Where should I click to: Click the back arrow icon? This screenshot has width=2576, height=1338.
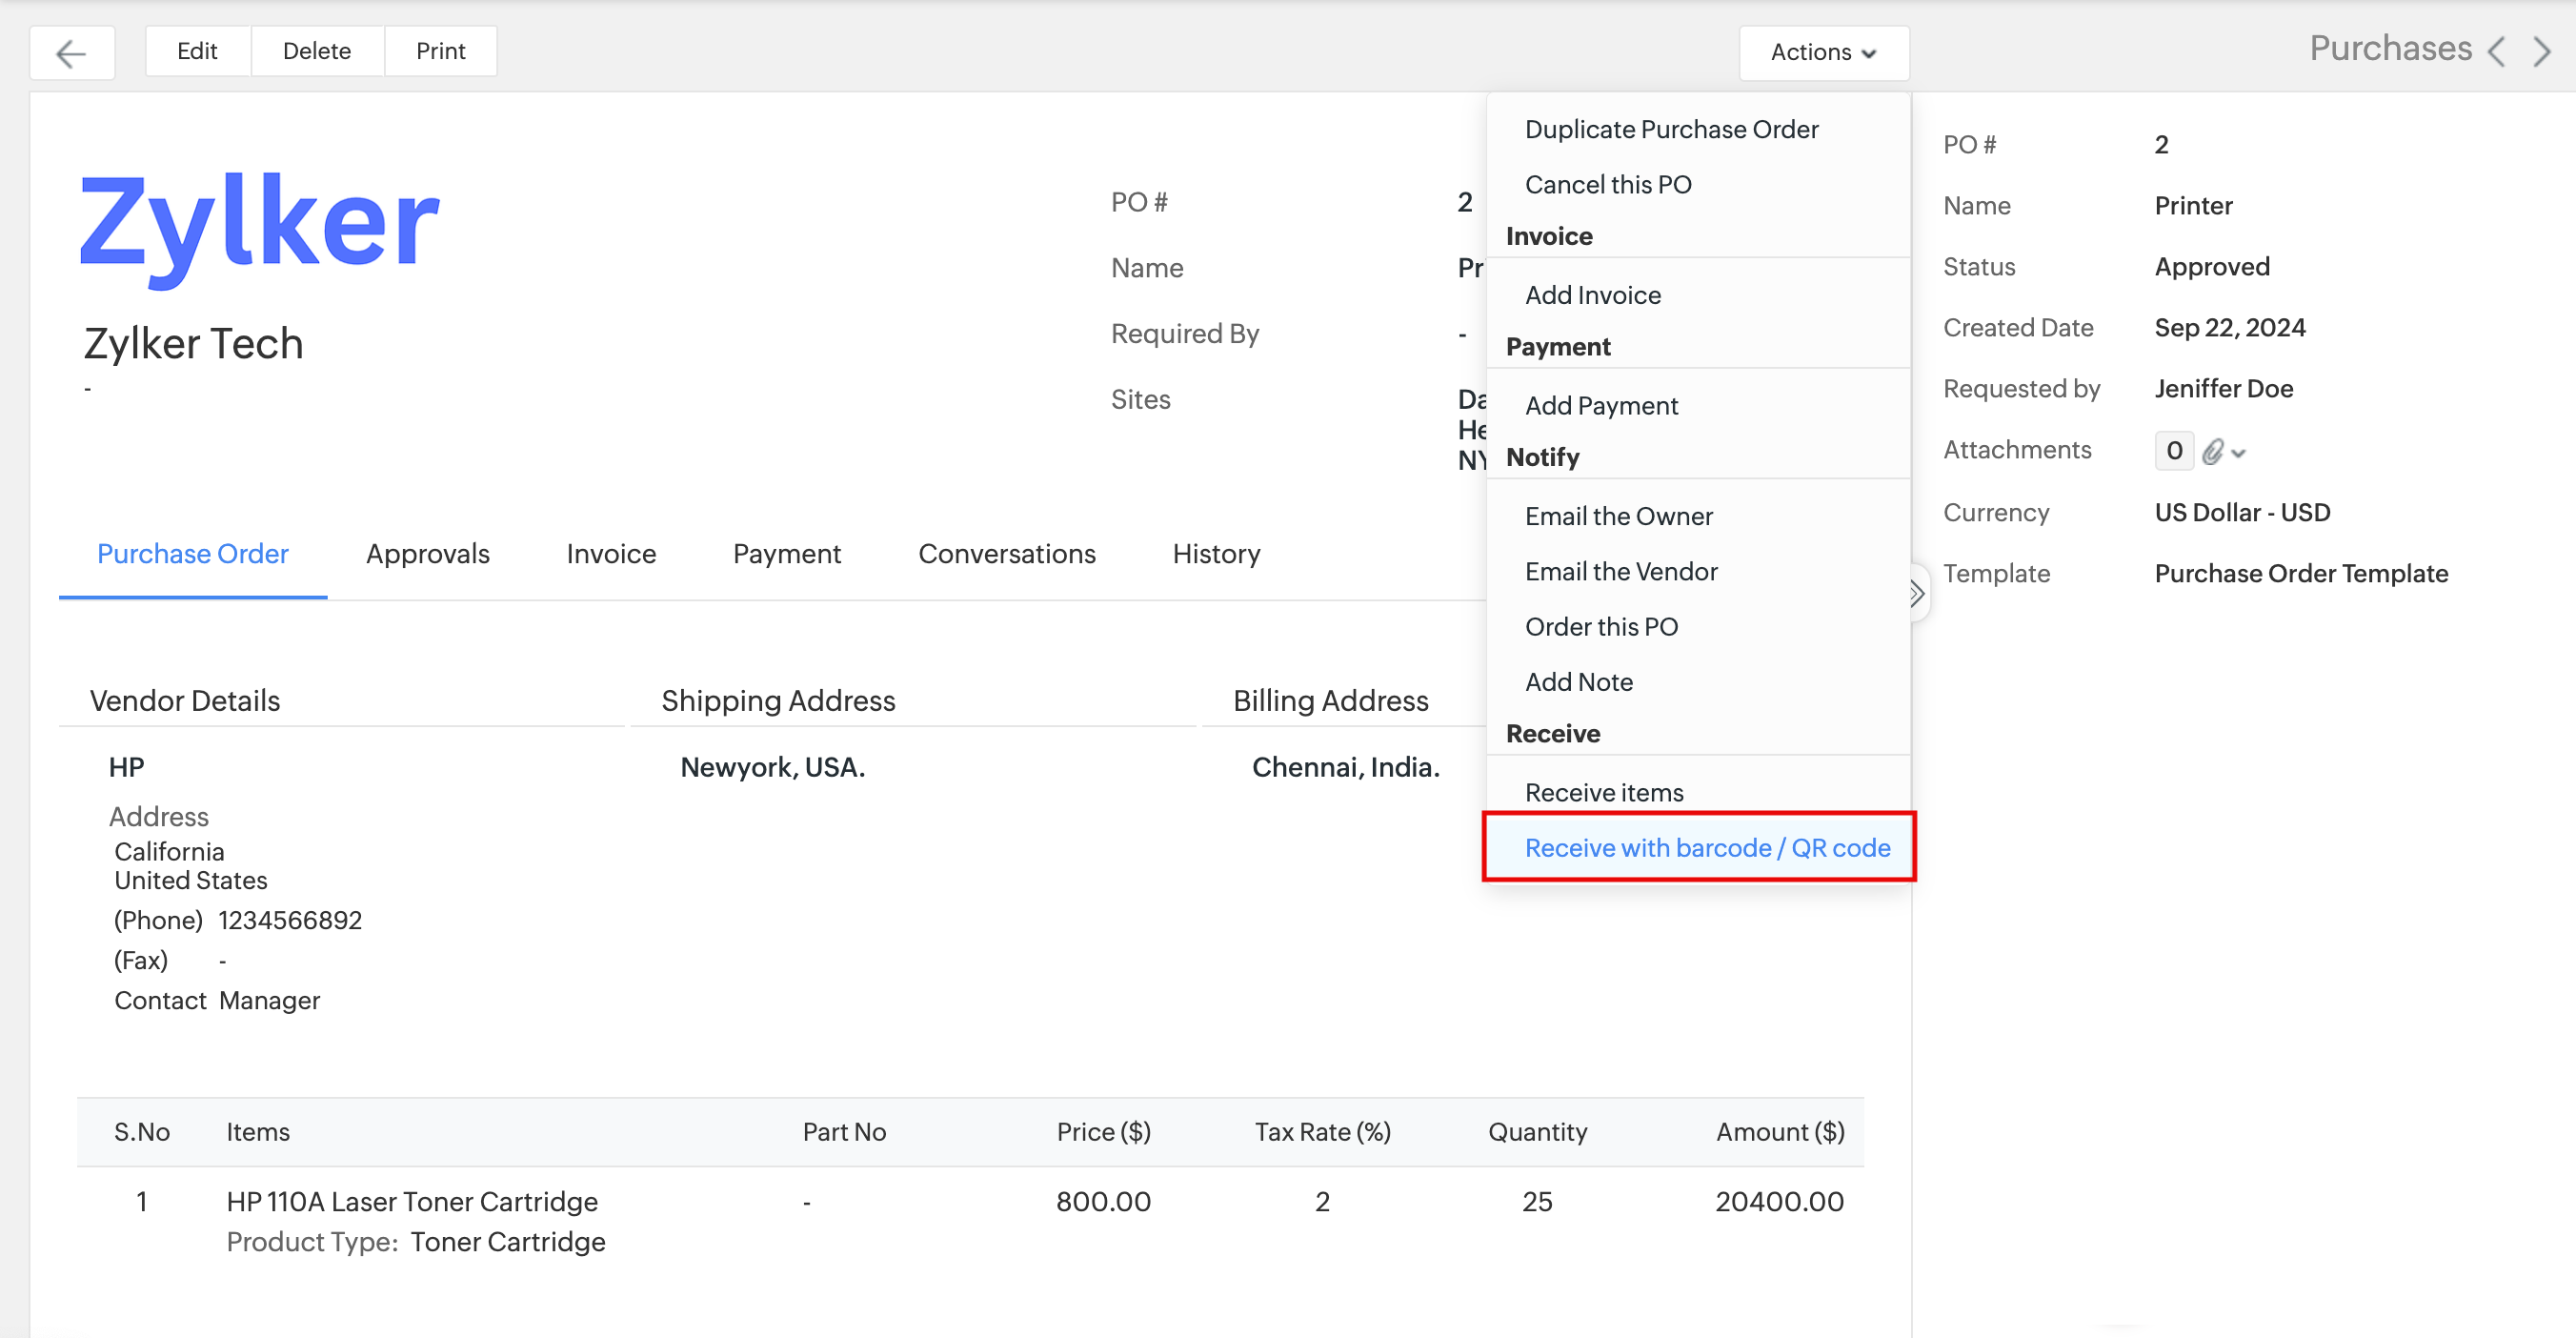pos(71,52)
